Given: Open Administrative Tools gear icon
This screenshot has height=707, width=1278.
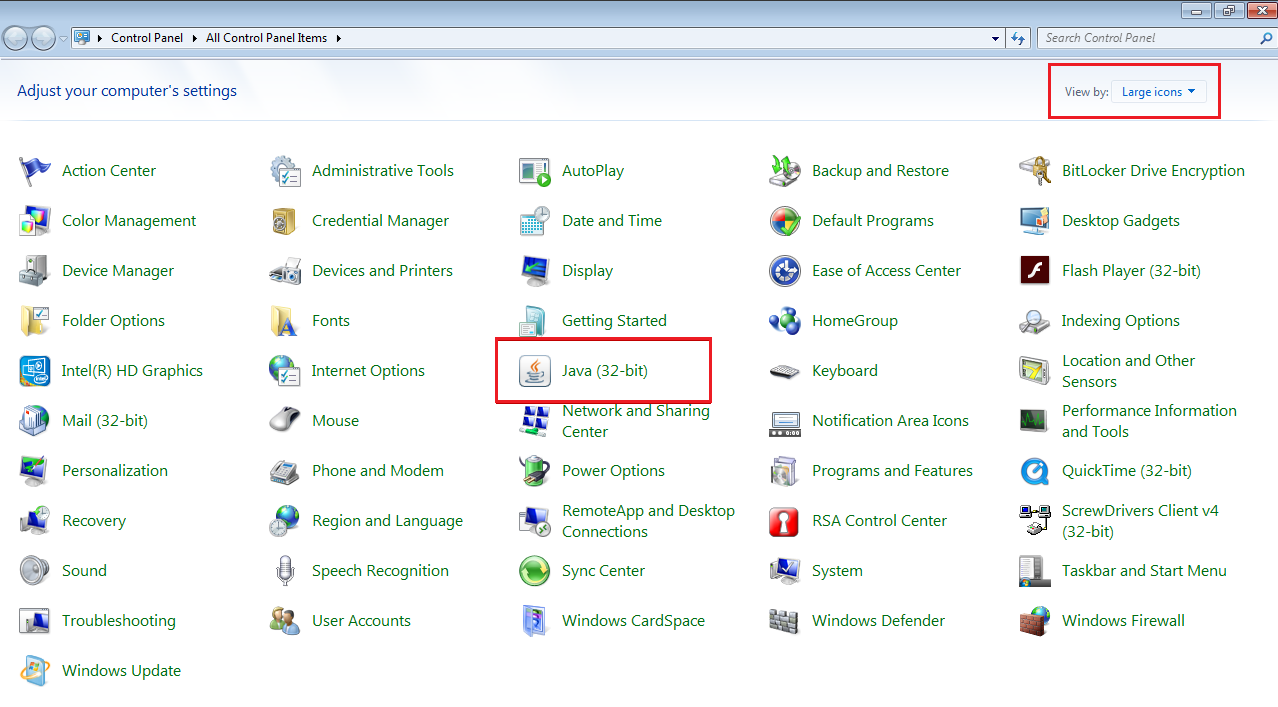Looking at the screenshot, I should coord(285,171).
